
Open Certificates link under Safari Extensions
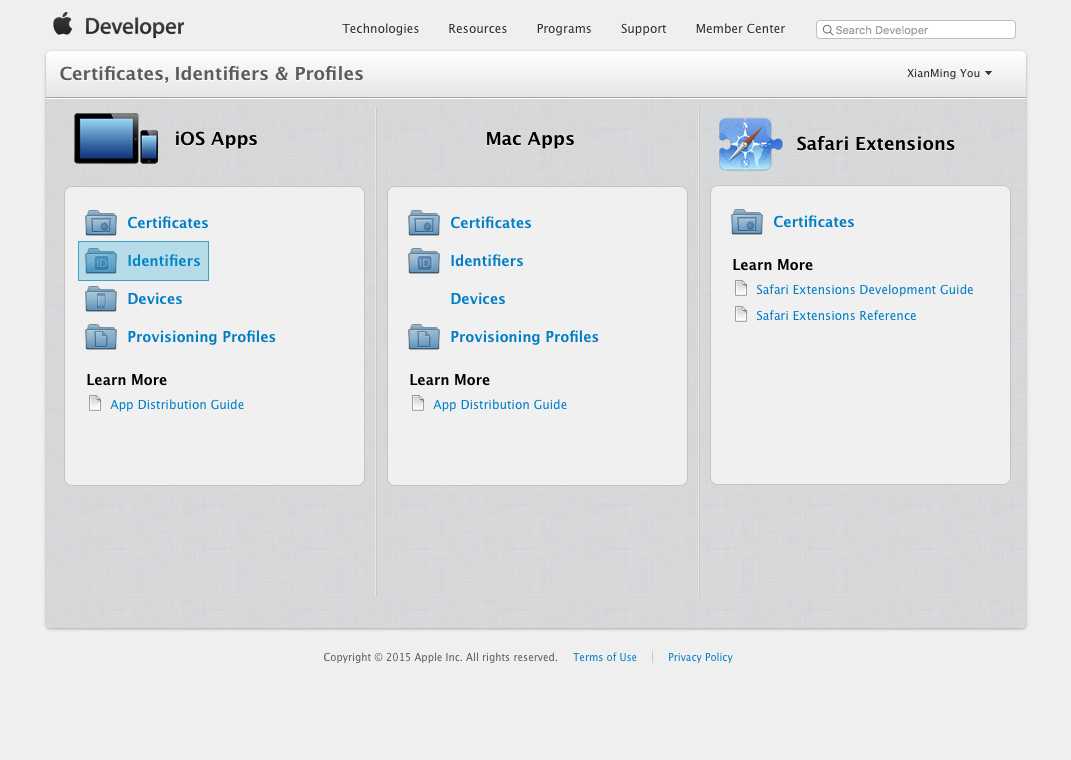pyautogui.click(x=813, y=222)
